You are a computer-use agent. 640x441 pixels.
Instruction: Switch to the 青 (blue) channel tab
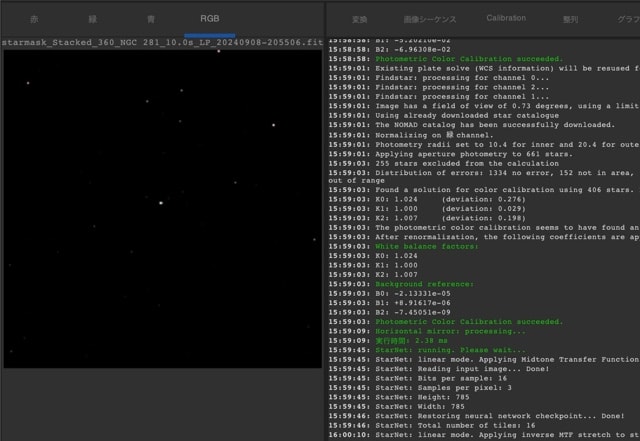pyautogui.click(x=151, y=19)
